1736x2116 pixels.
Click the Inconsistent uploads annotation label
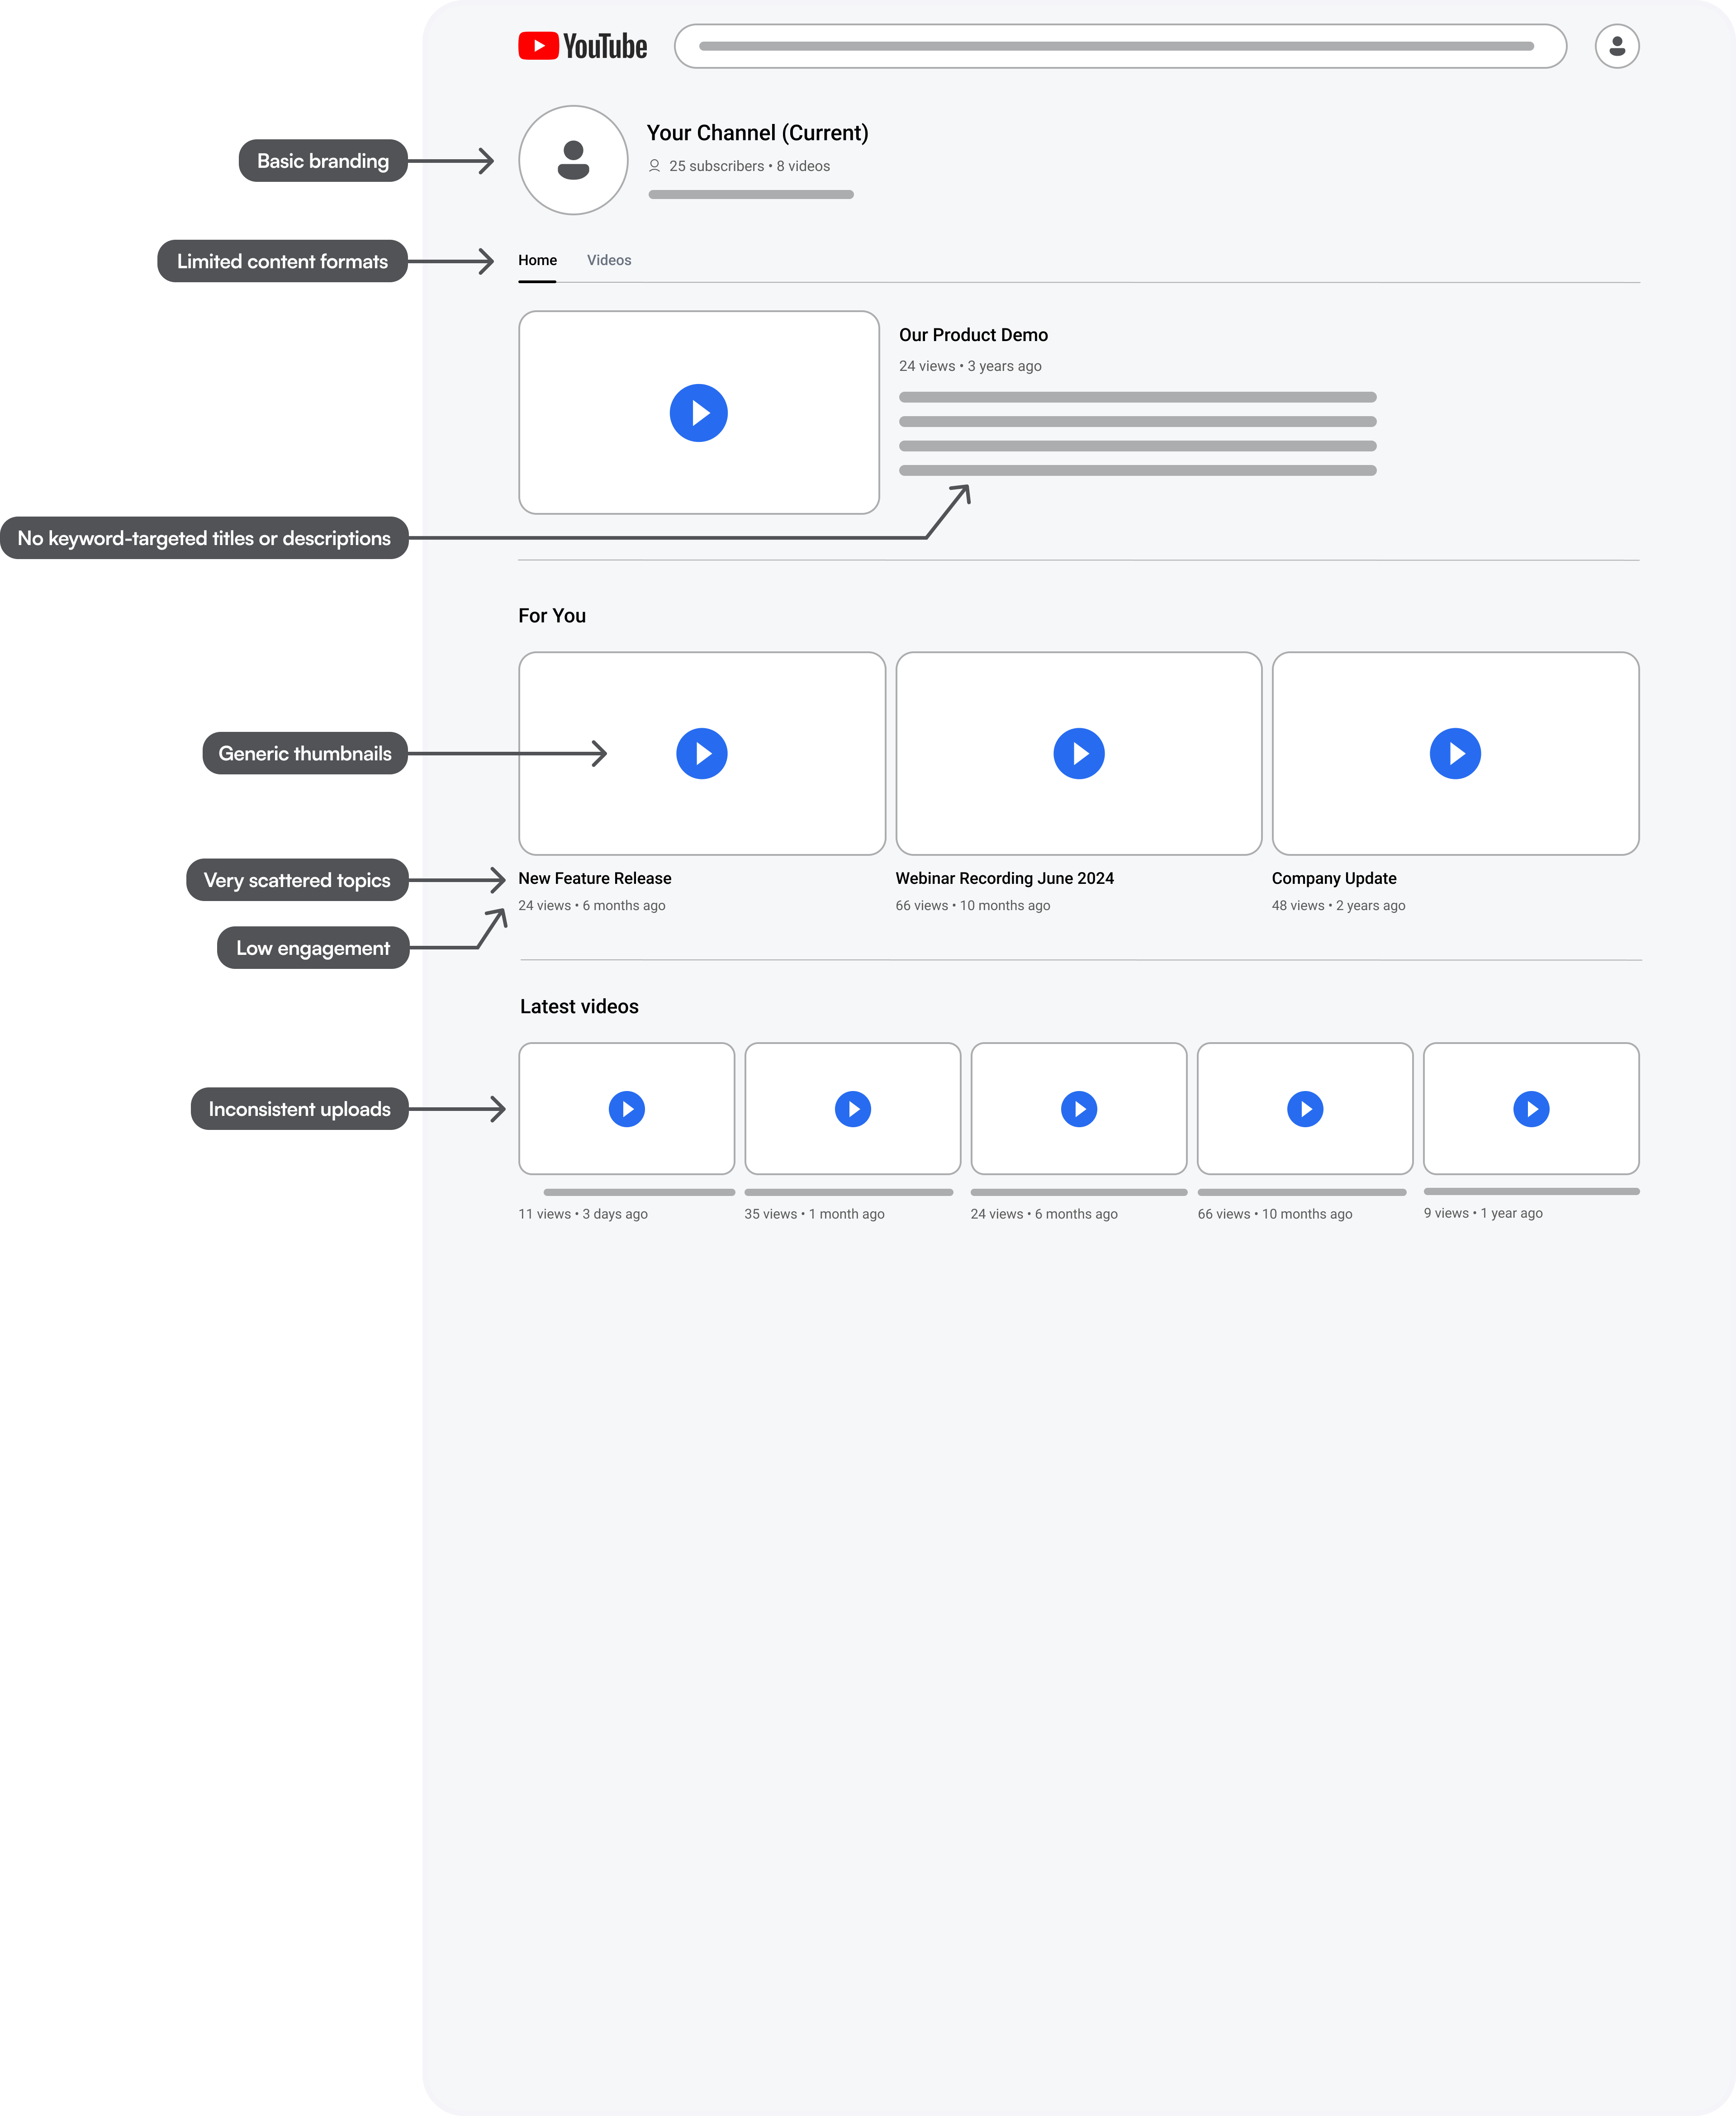point(299,1109)
